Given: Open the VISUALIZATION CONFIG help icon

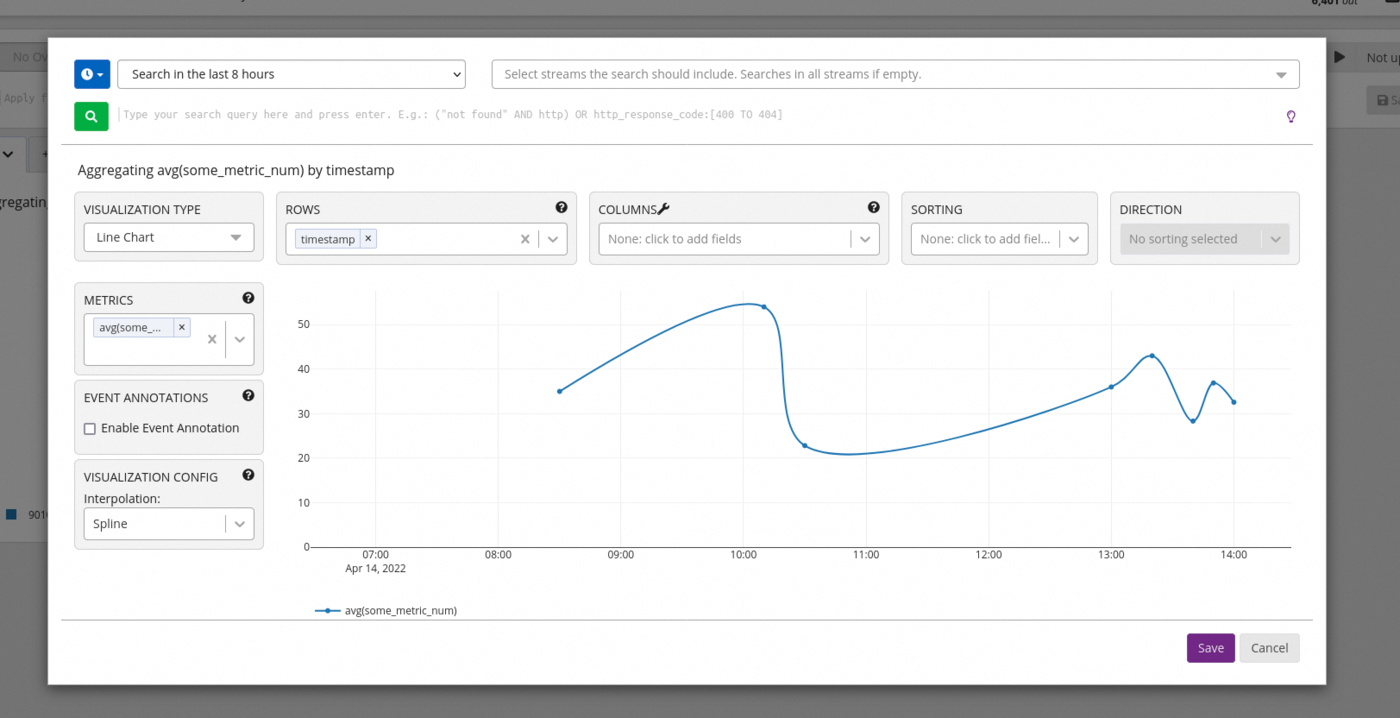Looking at the screenshot, I should pos(248,474).
